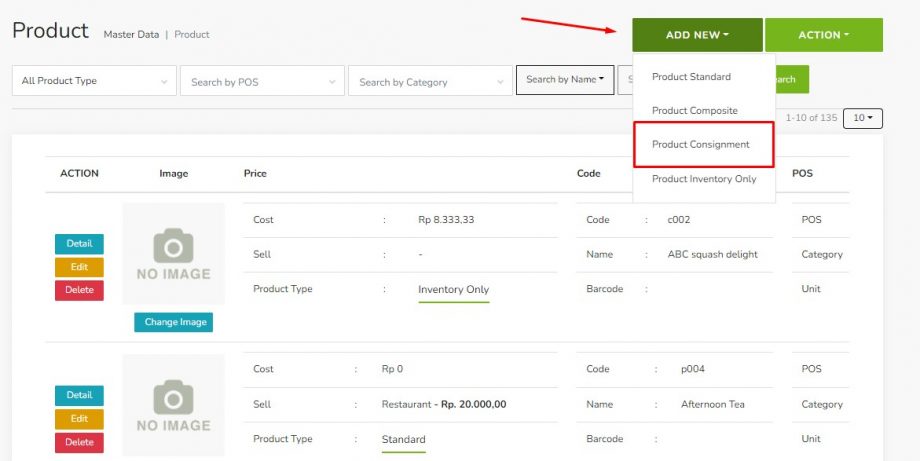The height and width of the screenshot is (461, 920).
Task: Click the Inventory Only product type value
Action: pyautogui.click(x=454, y=289)
